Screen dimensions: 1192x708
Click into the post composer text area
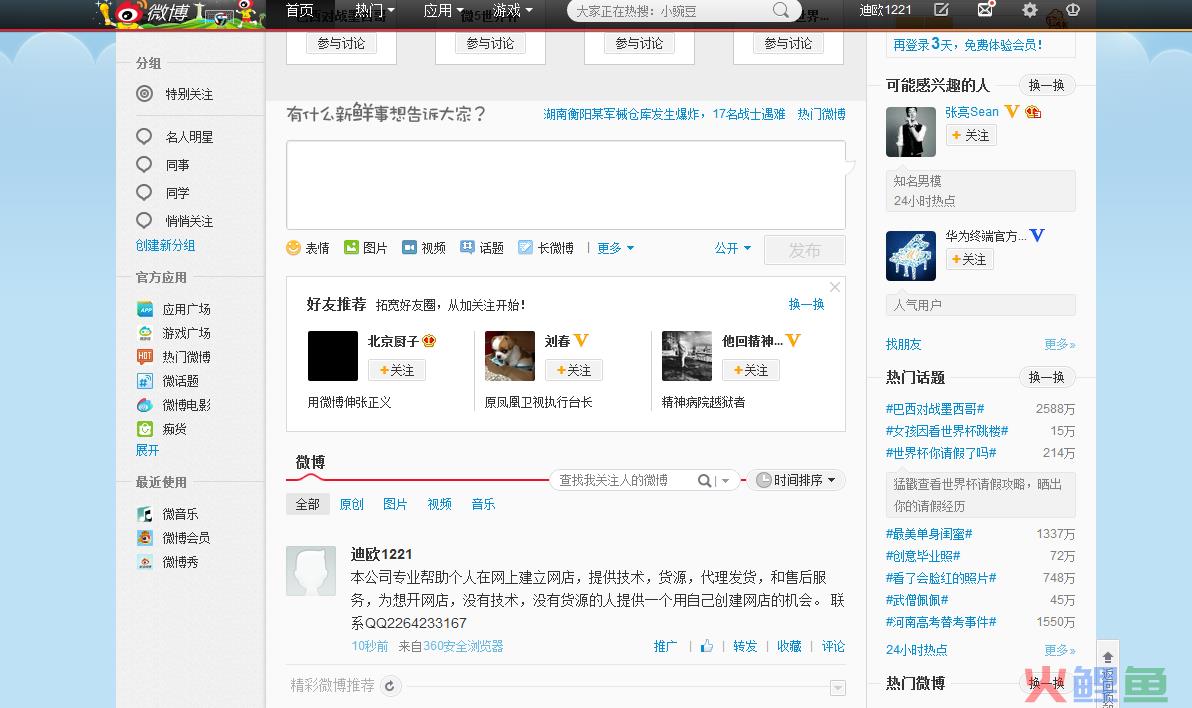tap(566, 185)
